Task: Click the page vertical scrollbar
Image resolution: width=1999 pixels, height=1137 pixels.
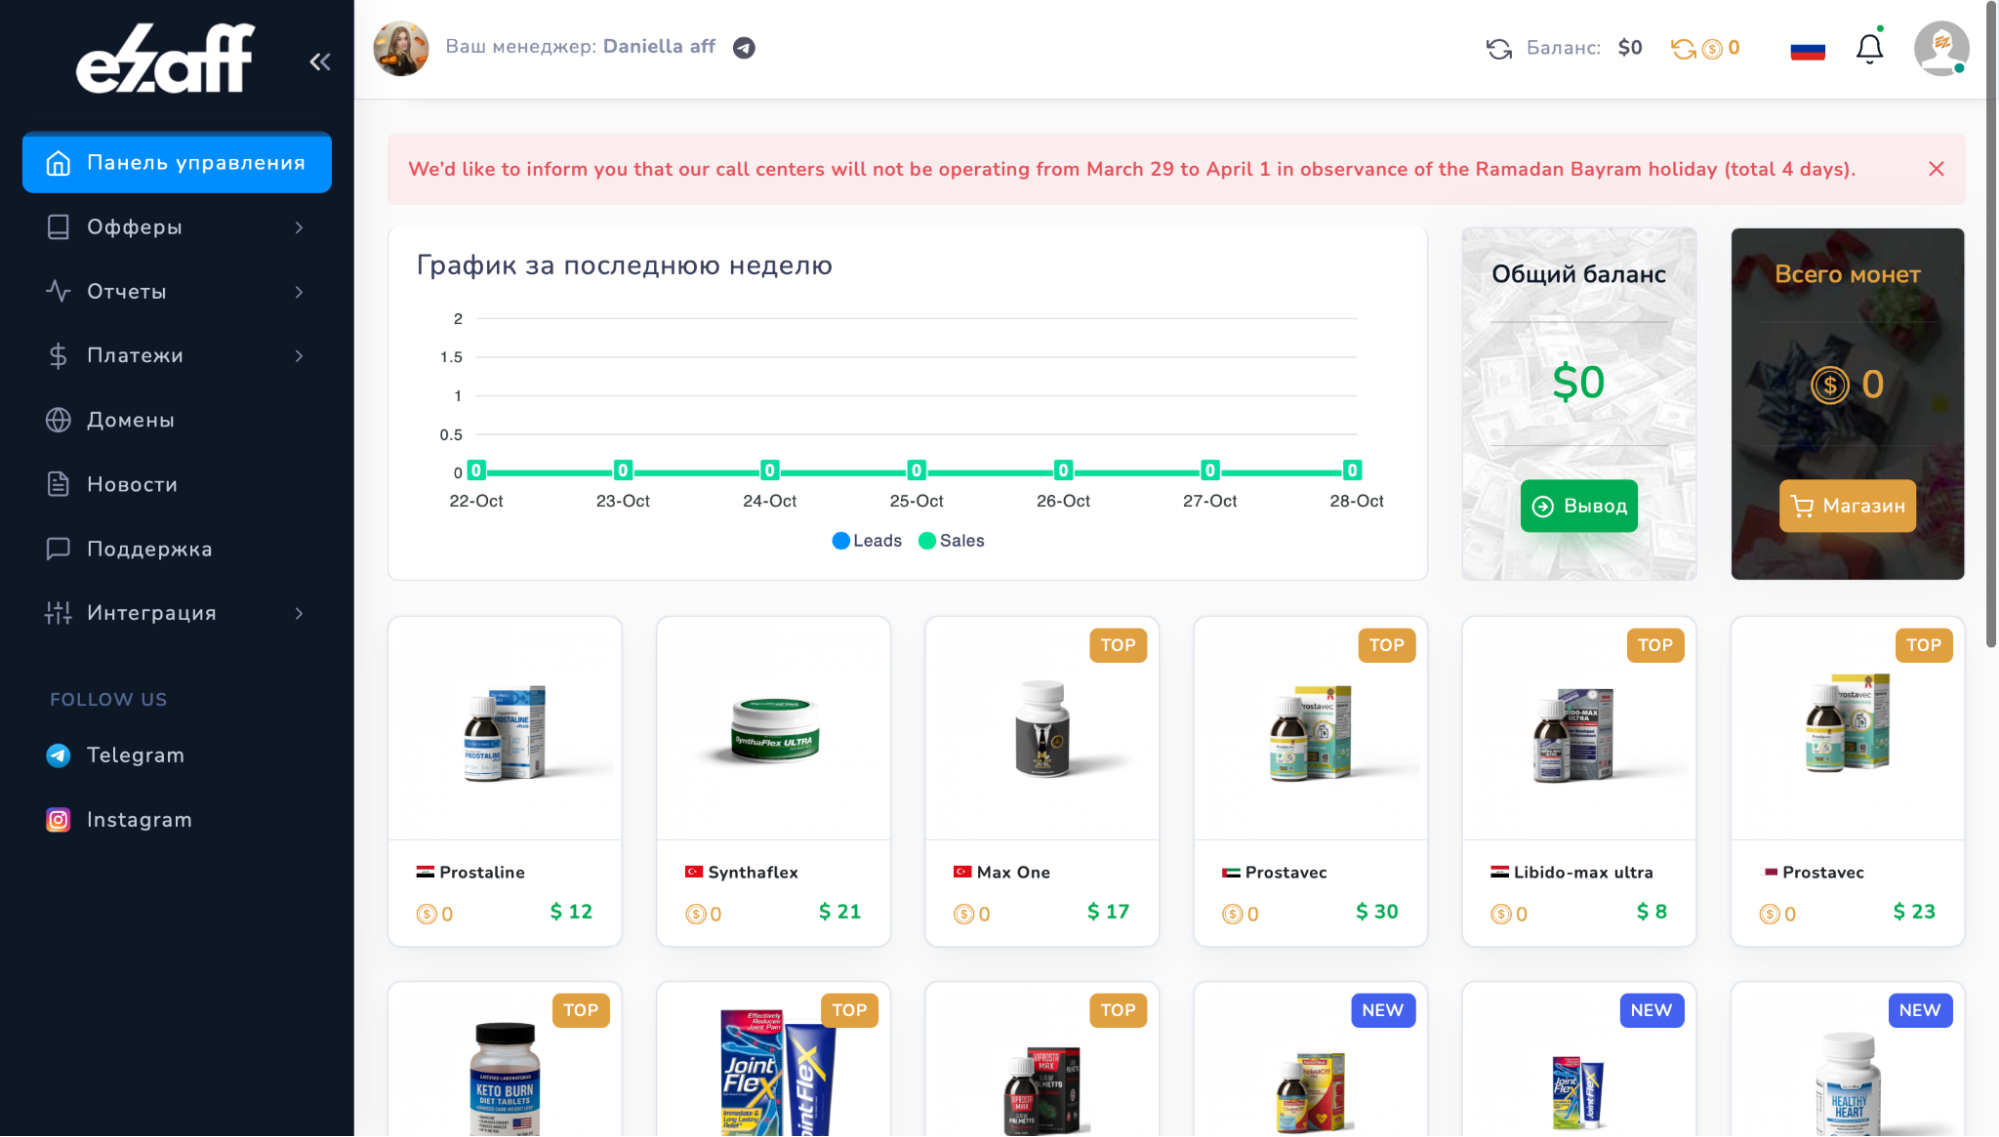Action: point(1991,324)
